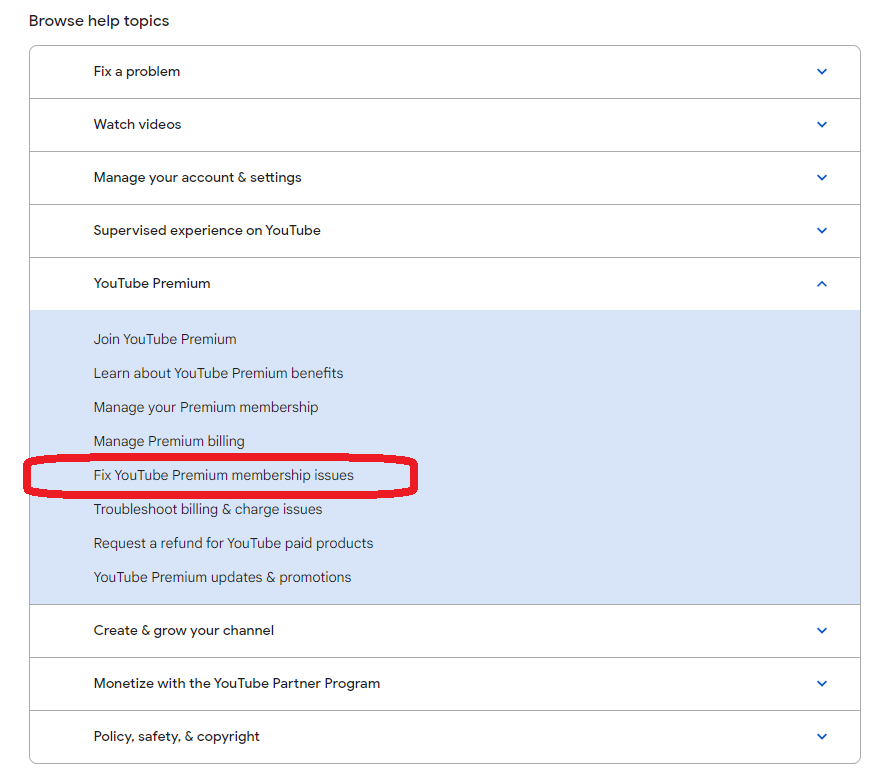Collapse the YouTube Premium chevron
The width and height of the screenshot is (875, 778).
[821, 284]
